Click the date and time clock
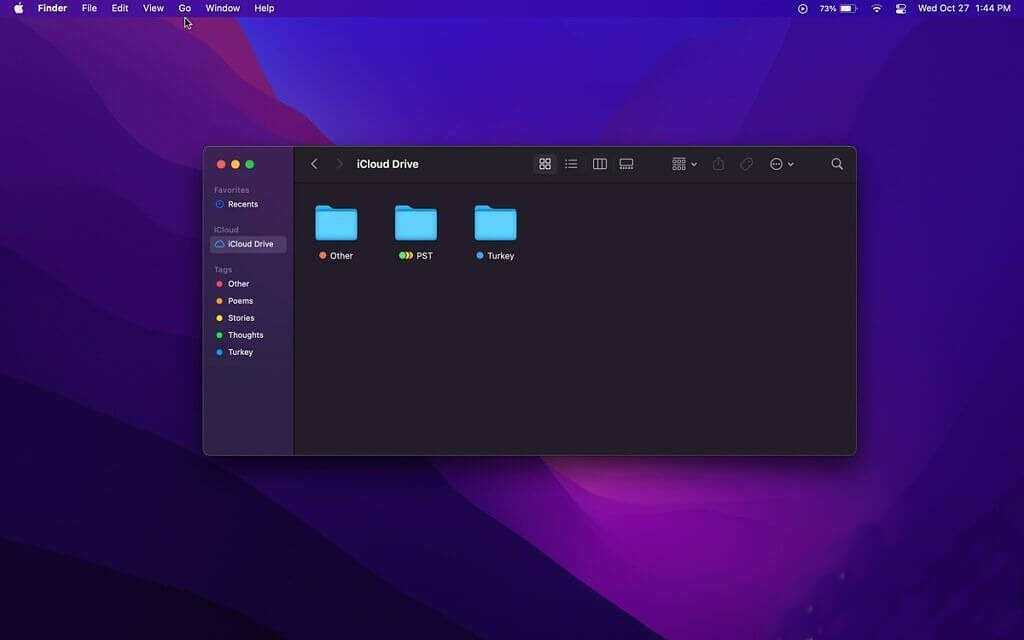Screen dimensions: 1024x640 pos(964,8)
